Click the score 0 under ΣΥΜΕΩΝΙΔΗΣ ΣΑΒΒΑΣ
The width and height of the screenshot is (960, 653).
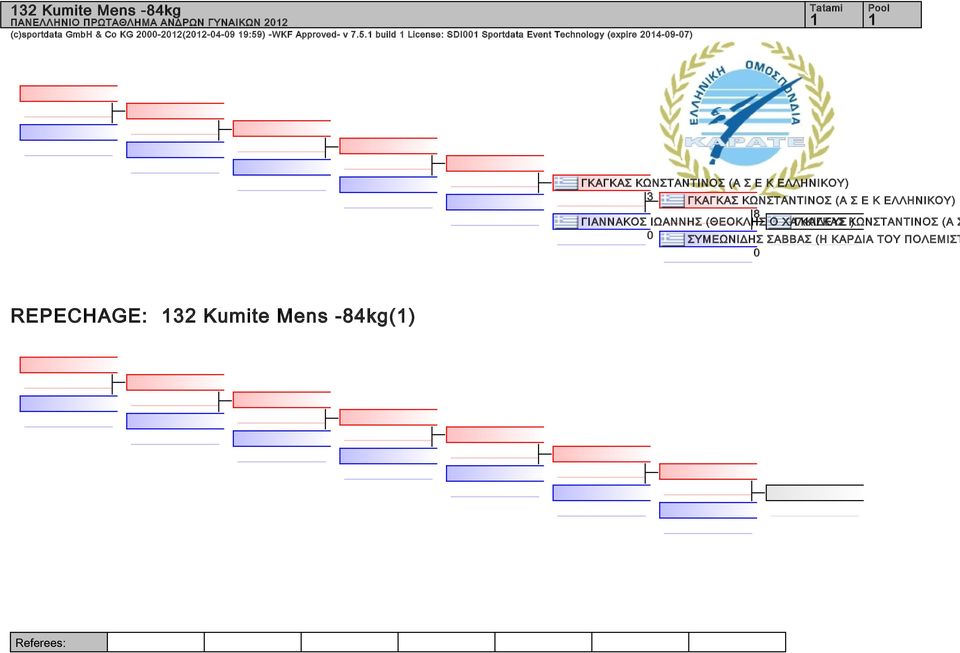point(757,253)
